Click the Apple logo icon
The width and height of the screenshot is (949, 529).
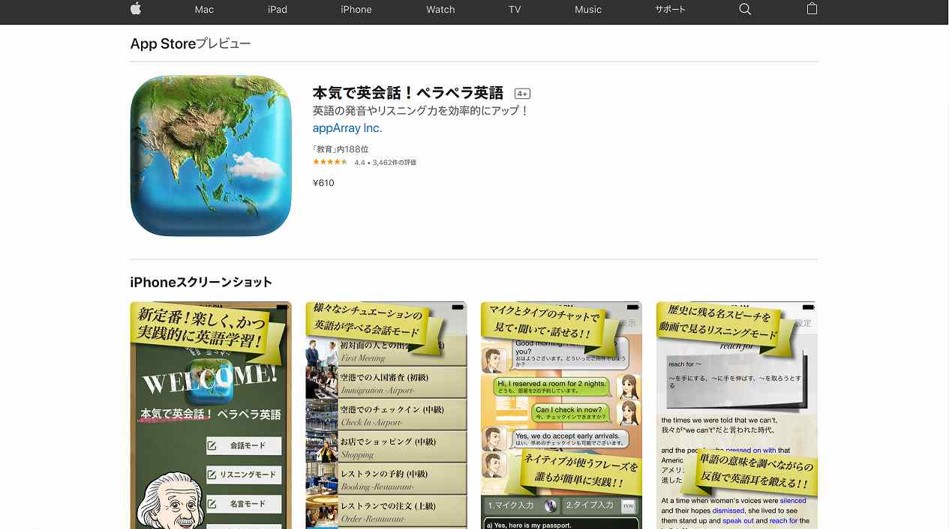pos(135,9)
